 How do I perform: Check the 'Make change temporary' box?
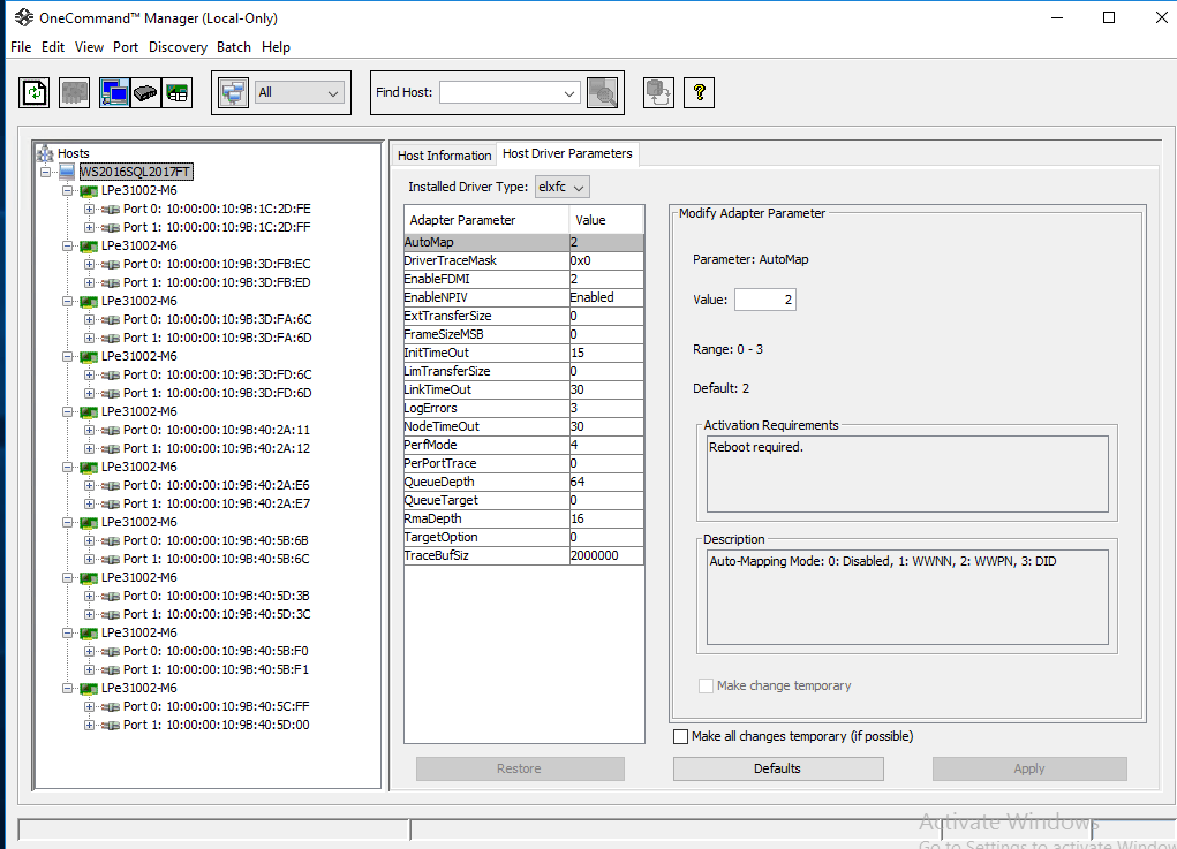[x=706, y=685]
